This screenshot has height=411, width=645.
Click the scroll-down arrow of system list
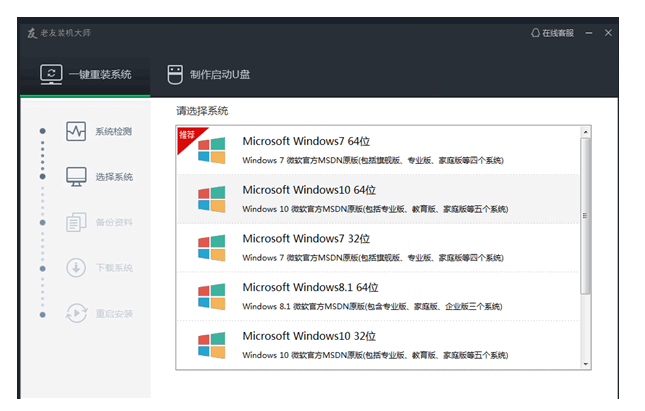tap(585, 364)
